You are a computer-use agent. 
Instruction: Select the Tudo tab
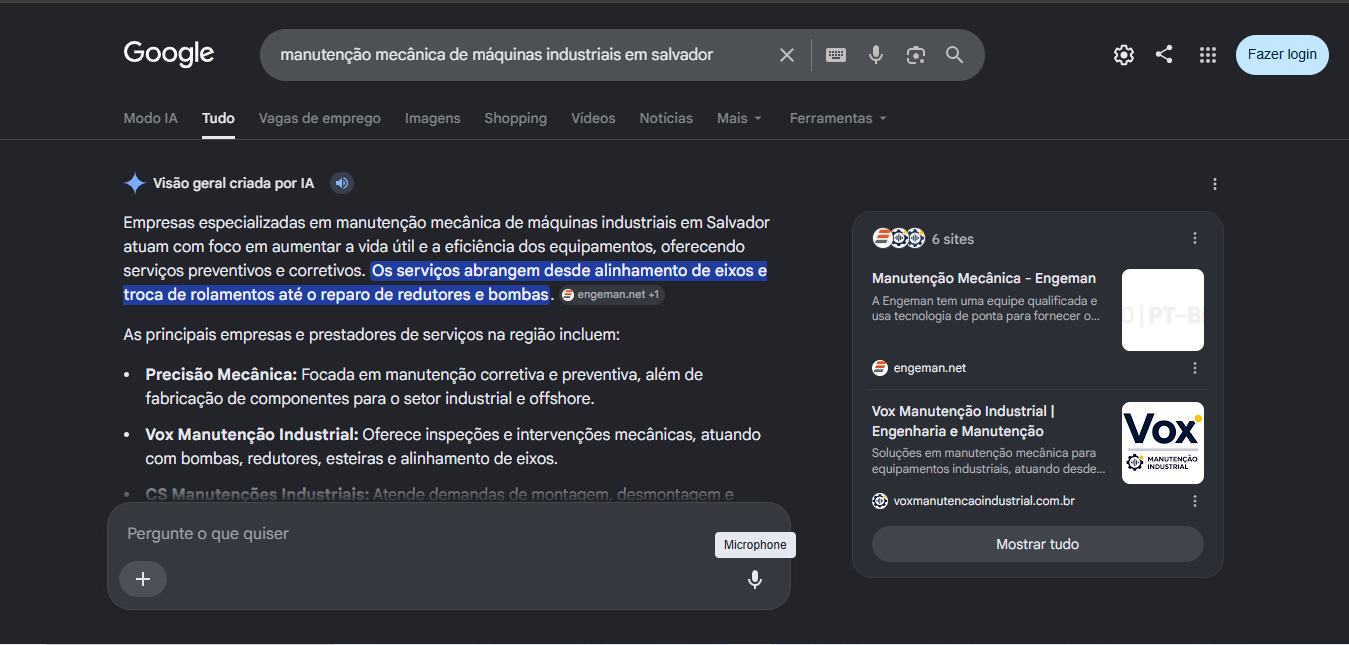click(x=218, y=118)
